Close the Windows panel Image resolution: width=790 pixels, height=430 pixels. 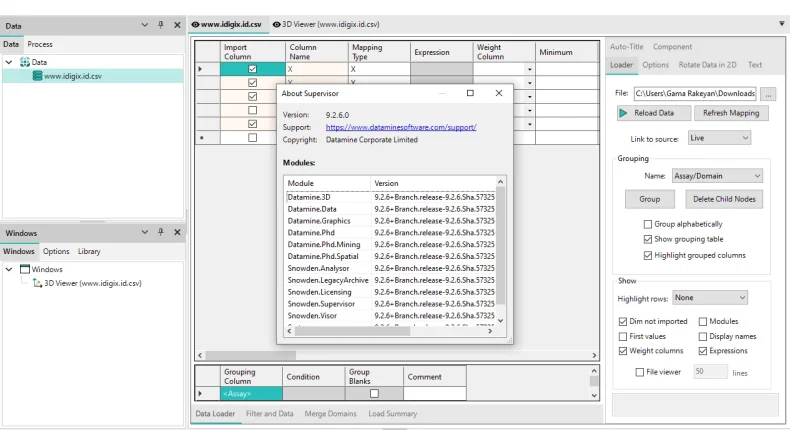coord(177,232)
